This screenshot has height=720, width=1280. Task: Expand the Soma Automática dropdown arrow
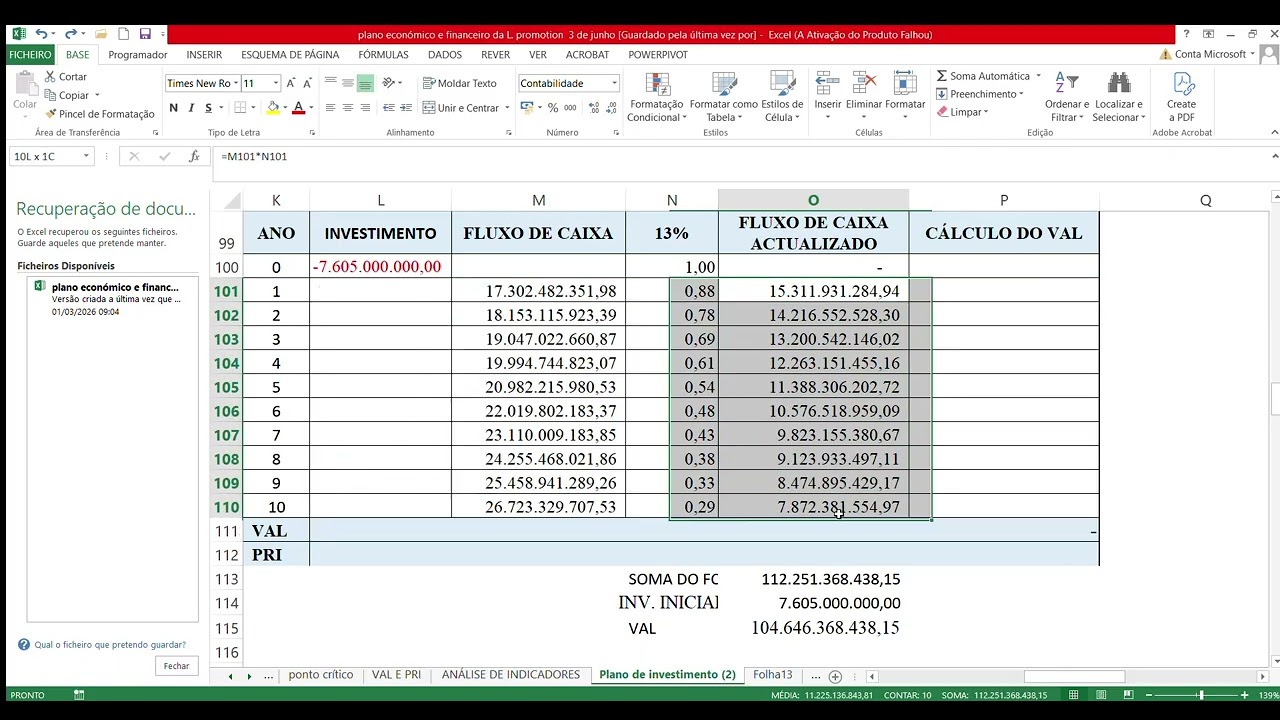(1038, 76)
